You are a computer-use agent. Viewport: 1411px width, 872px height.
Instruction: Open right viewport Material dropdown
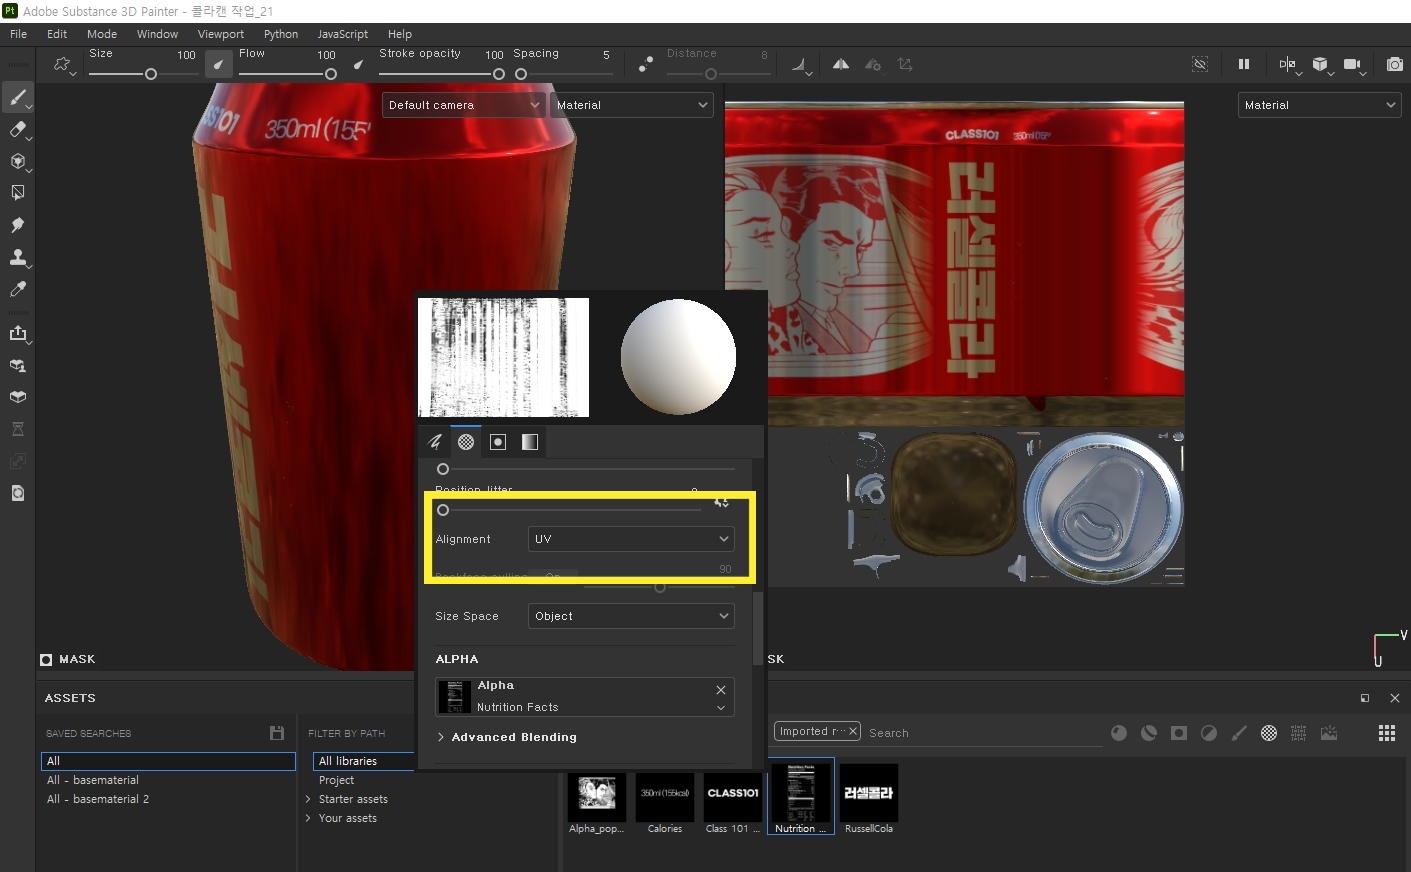[1319, 105]
